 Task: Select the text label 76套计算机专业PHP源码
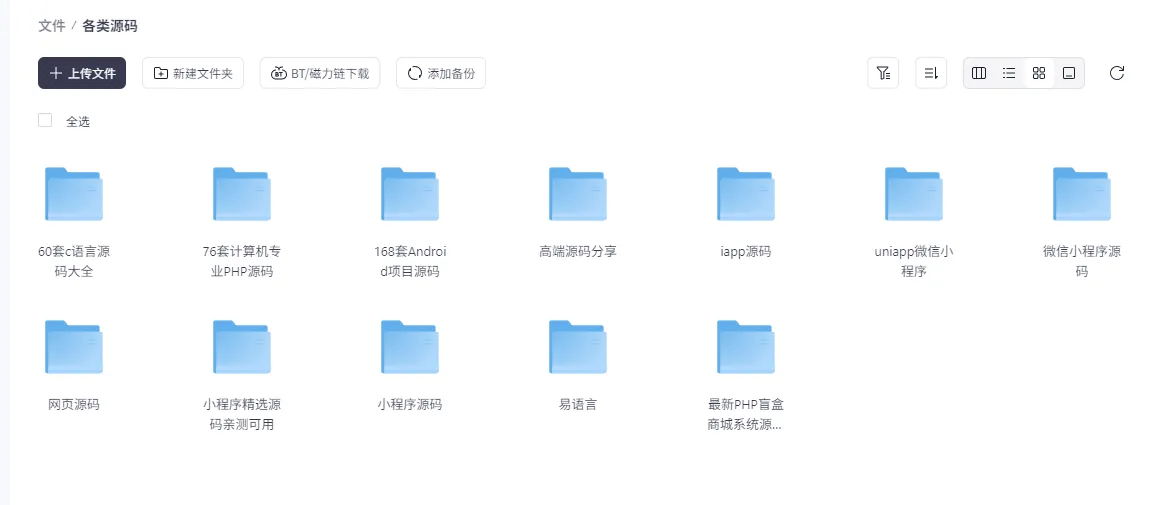(x=242, y=261)
